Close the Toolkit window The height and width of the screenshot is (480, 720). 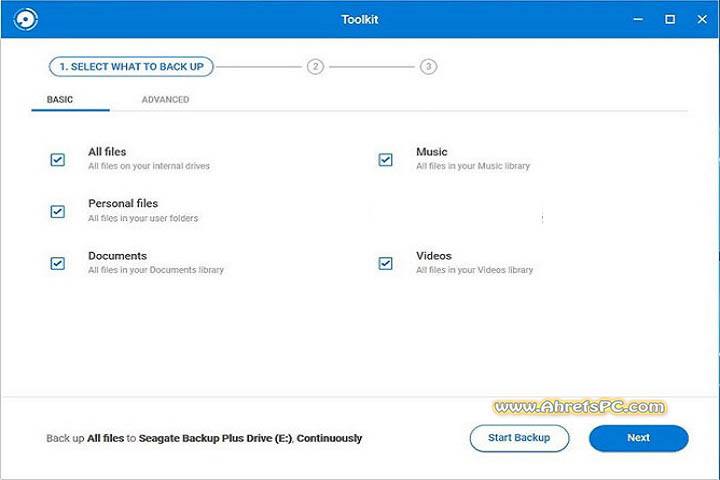pos(702,19)
